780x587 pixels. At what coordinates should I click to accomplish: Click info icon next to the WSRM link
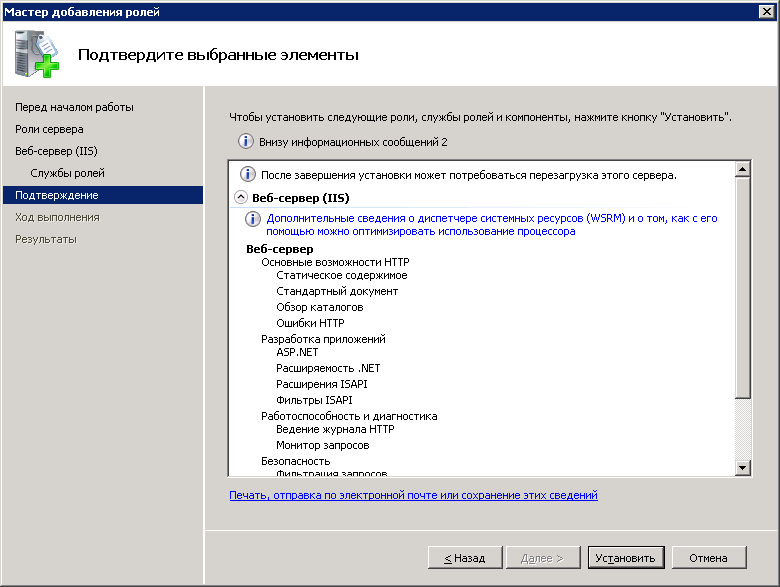[x=253, y=218]
